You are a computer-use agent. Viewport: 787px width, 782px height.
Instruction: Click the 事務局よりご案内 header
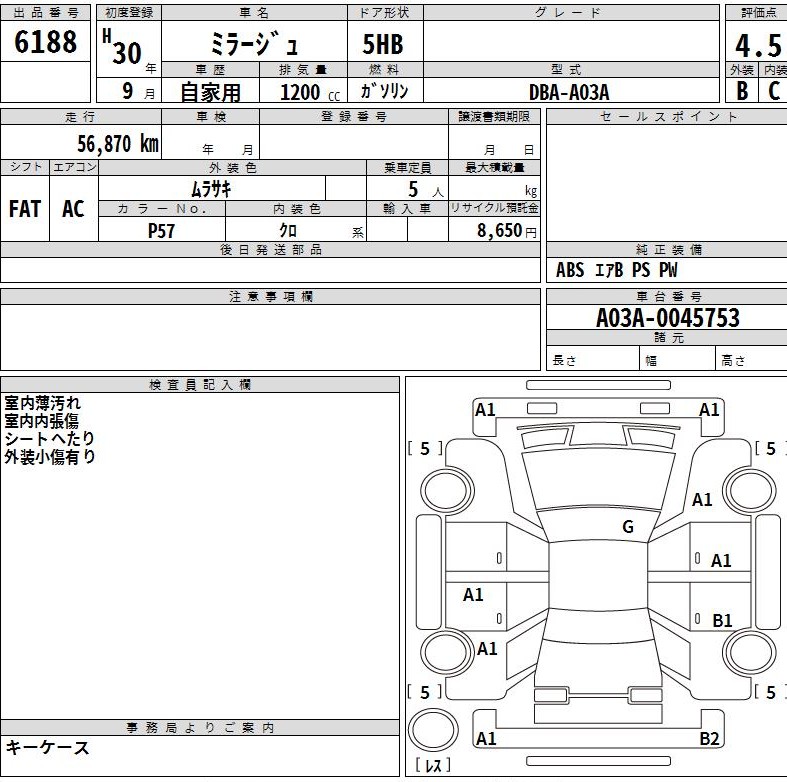(x=200, y=728)
